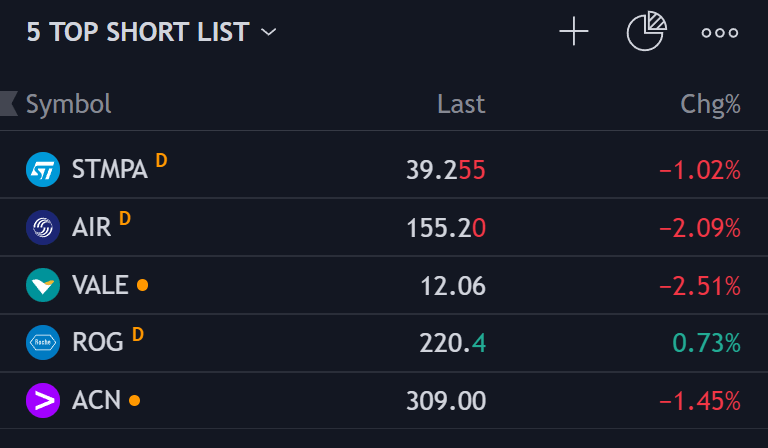Viewport: 768px width, 448px height.
Task: Click the ACN change value −1.45%
Action: 699,401
